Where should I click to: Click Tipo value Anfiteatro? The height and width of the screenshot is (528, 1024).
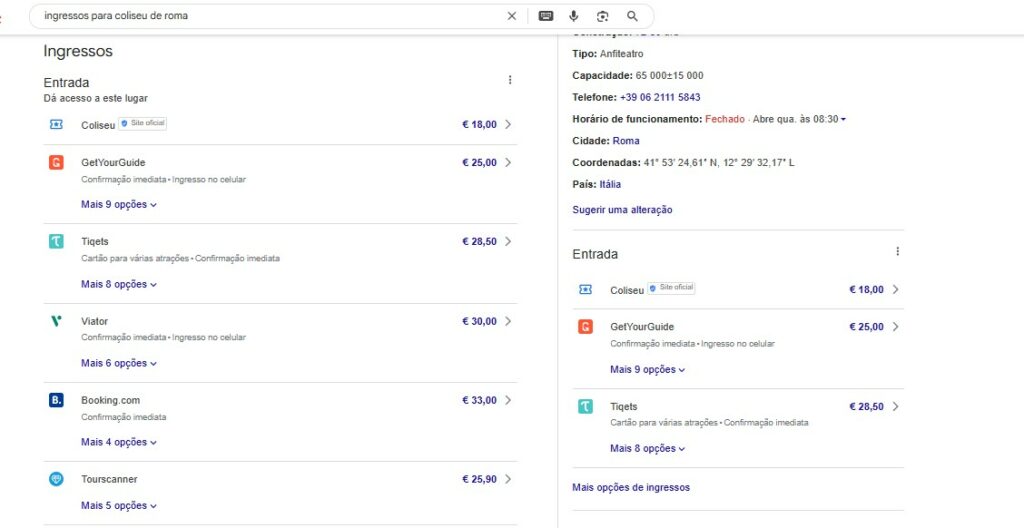pos(621,54)
